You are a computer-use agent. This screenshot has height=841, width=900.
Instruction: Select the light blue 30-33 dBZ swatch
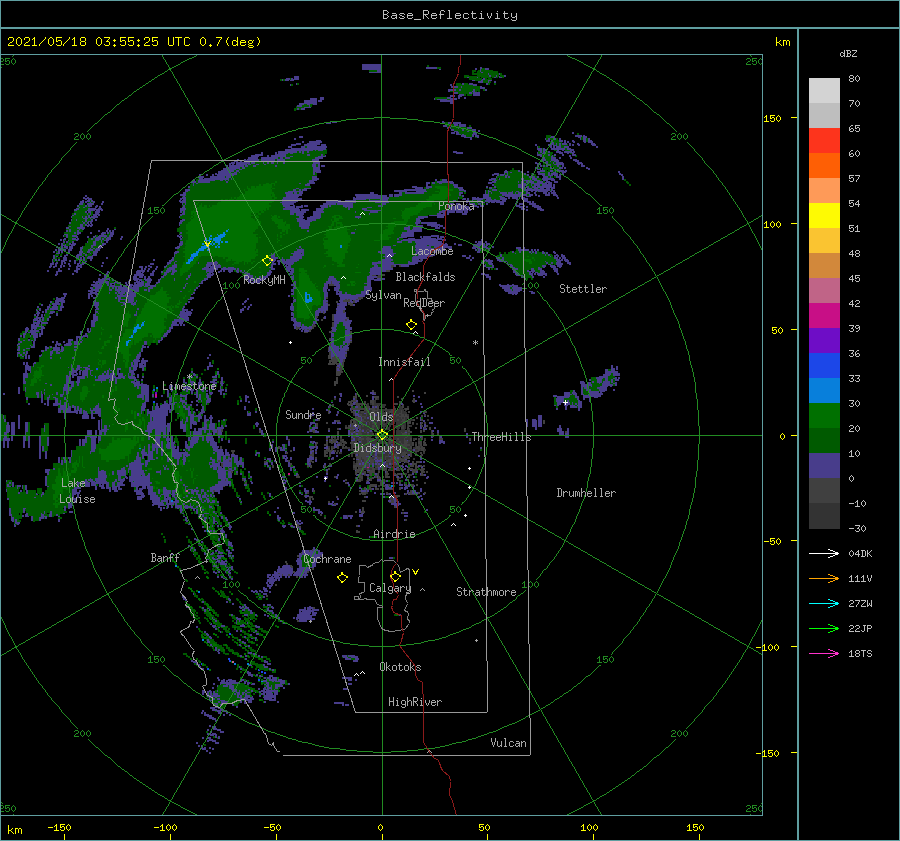[824, 391]
